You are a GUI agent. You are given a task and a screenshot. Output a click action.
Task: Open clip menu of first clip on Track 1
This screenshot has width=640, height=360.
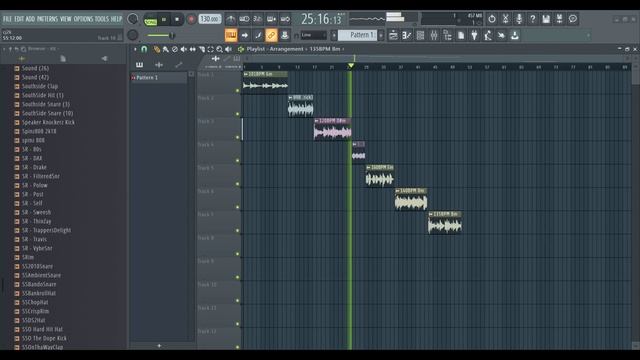246,74
